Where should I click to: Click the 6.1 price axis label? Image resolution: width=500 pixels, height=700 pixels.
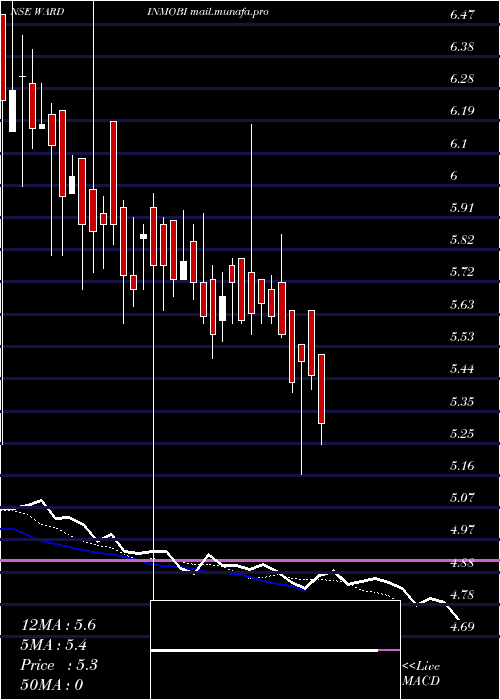[x=458, y=144]
